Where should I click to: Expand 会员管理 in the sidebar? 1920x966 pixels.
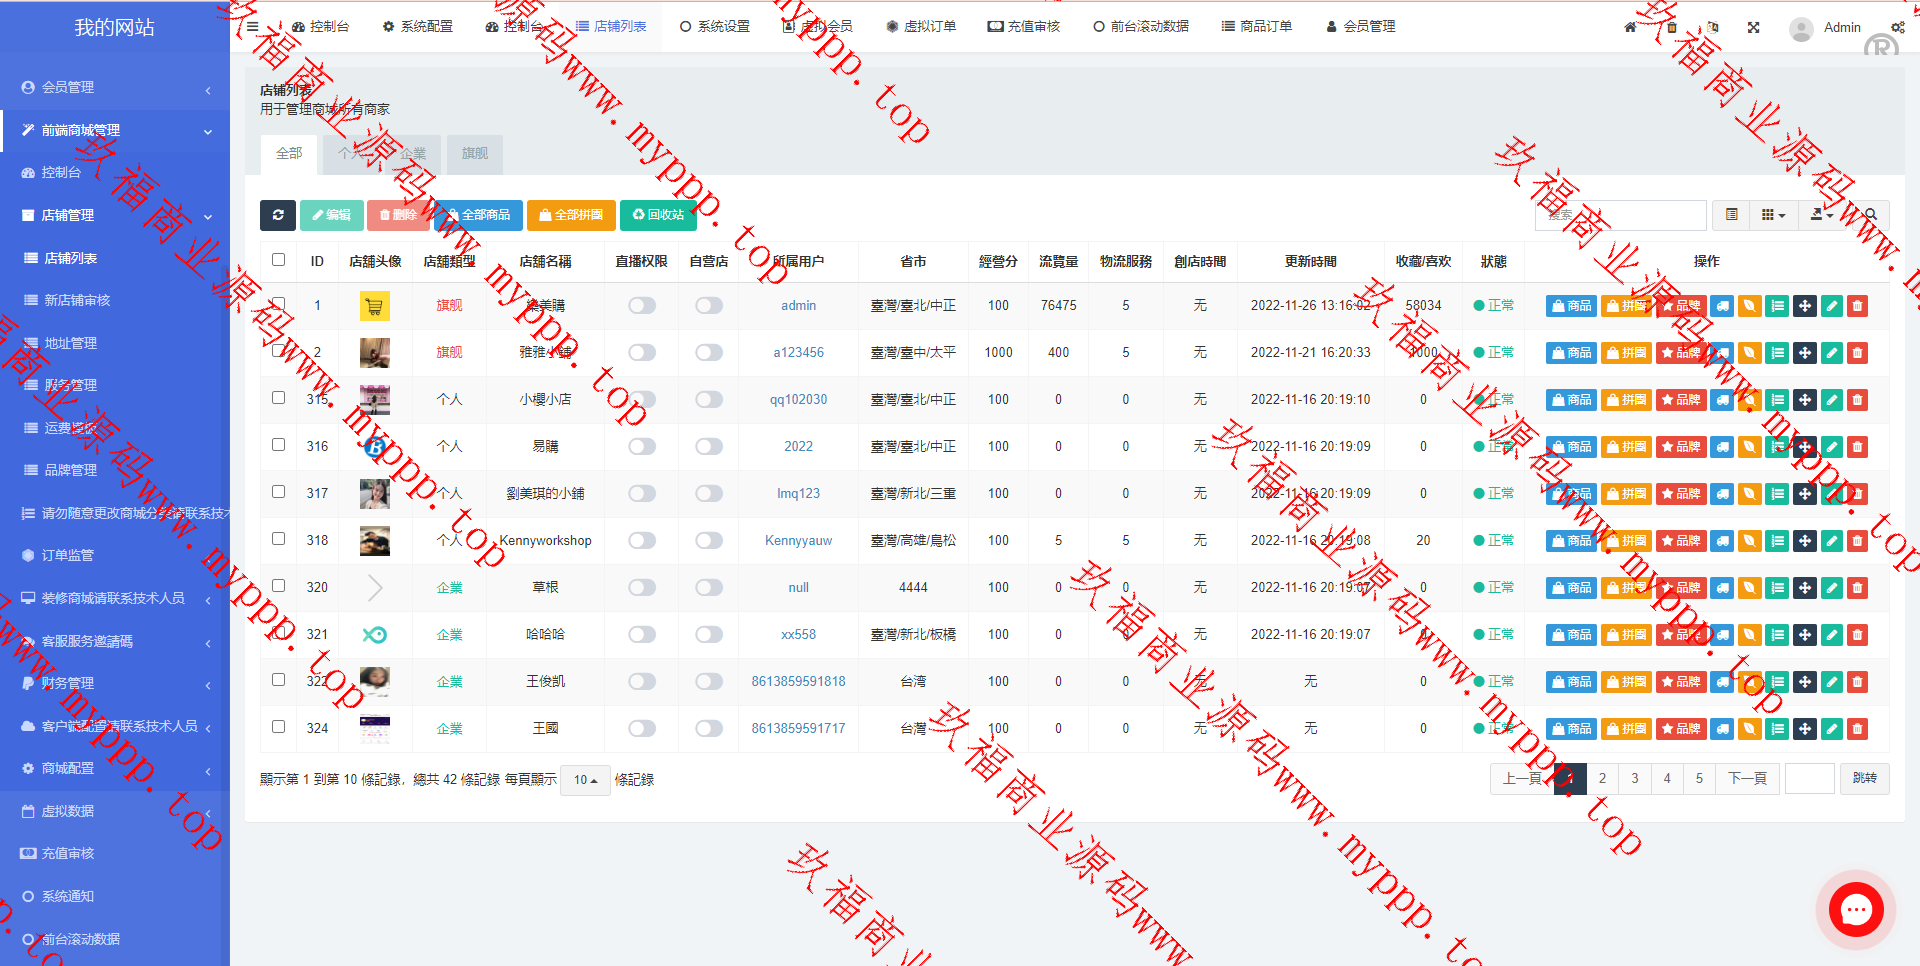tap(115, 88)
